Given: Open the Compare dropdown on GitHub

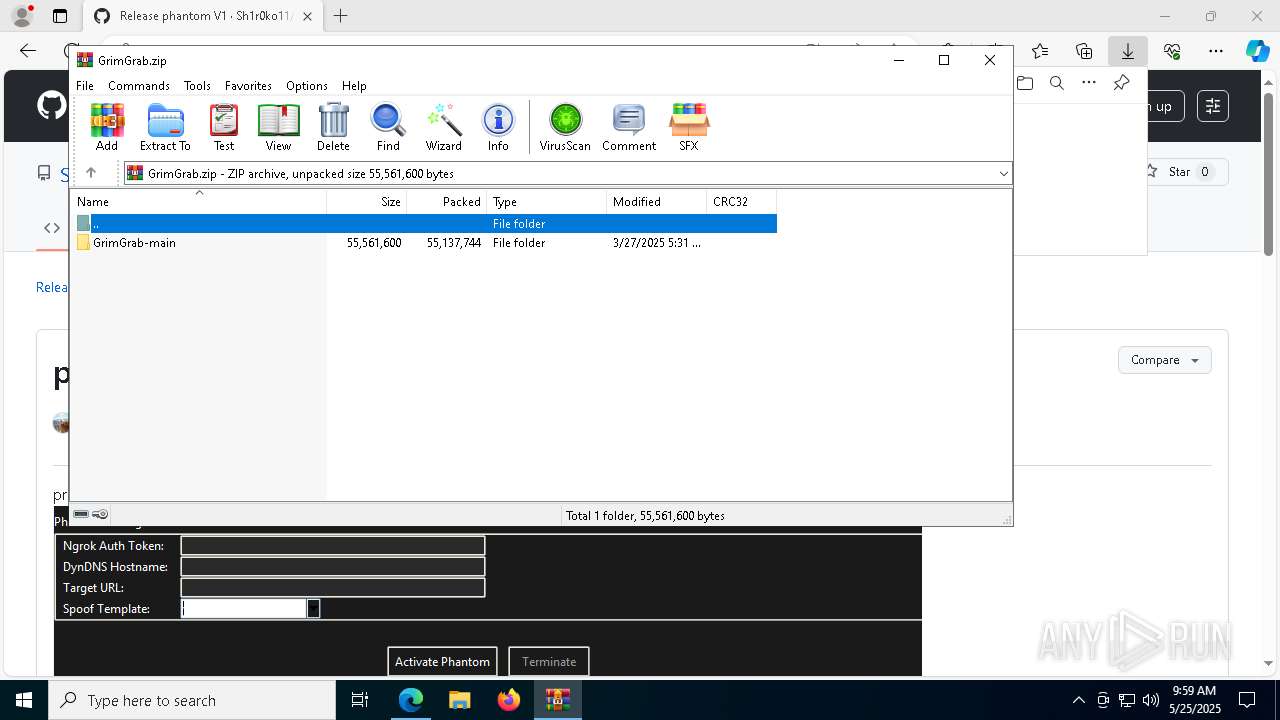Looking at the screenshot, I should pos(1164,360).
